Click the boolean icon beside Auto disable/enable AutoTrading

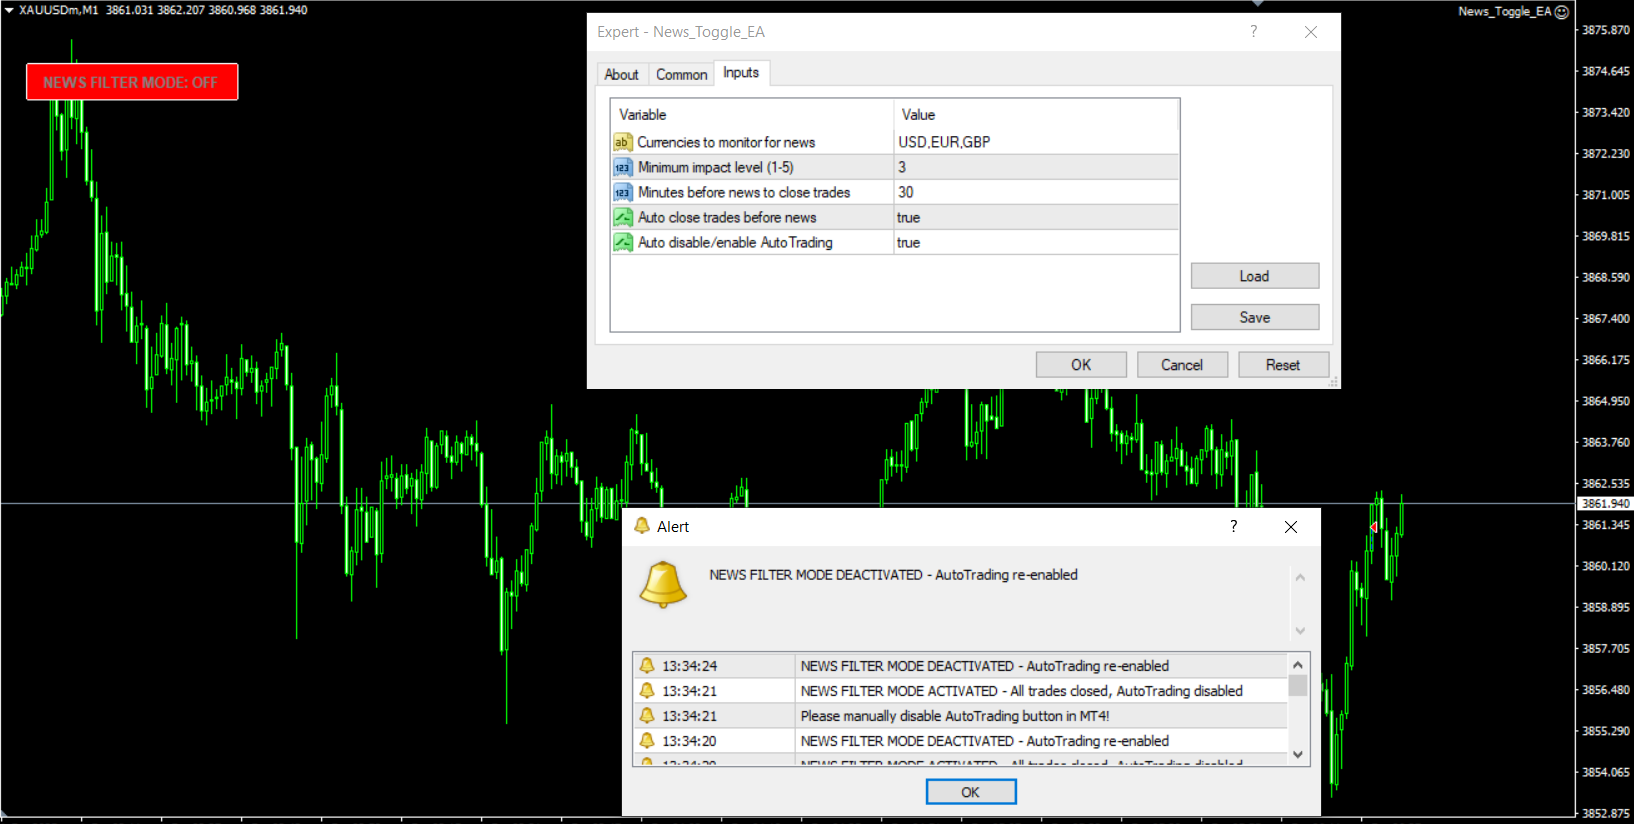[x=622, y=242]
